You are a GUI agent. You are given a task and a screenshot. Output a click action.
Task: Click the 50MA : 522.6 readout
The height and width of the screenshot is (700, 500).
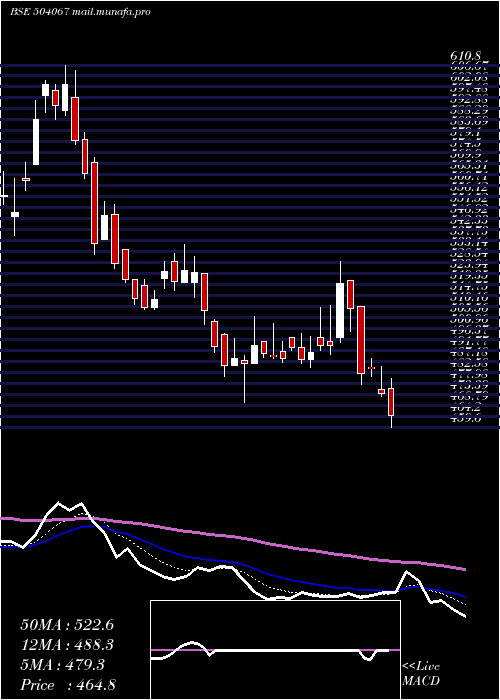(67, 625)
